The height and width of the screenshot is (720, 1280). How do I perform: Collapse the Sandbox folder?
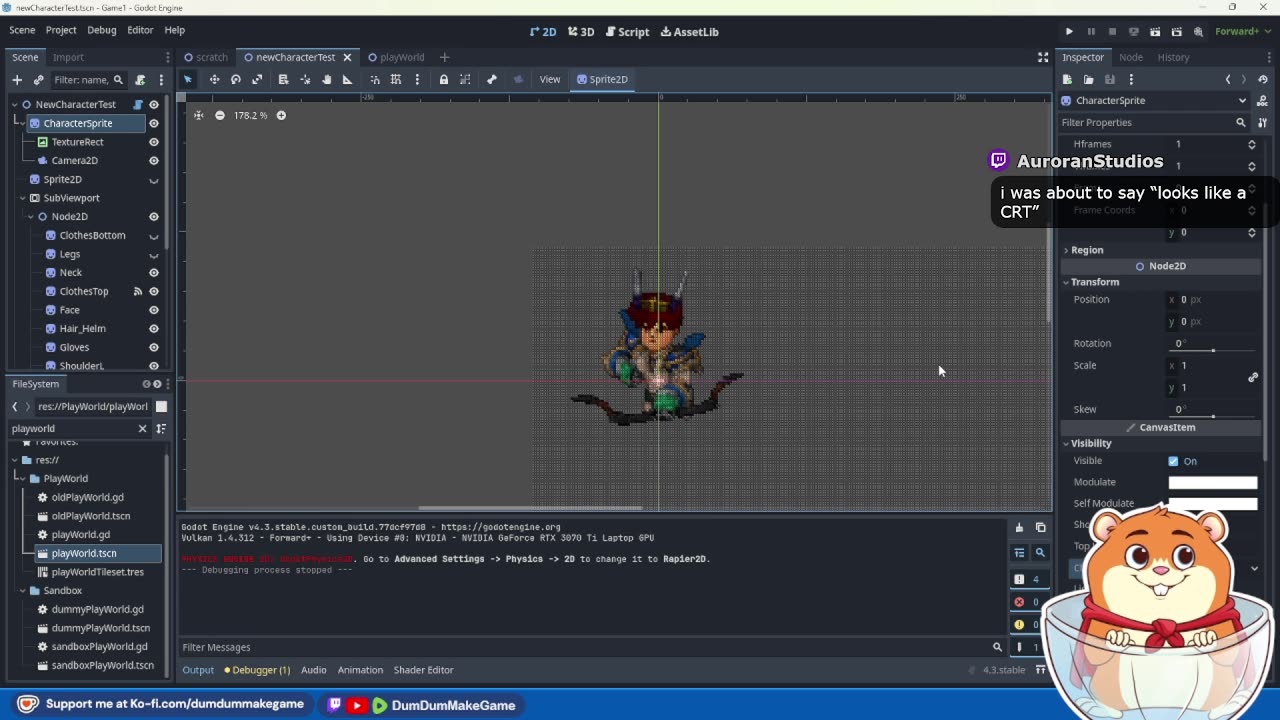[22, 590]
